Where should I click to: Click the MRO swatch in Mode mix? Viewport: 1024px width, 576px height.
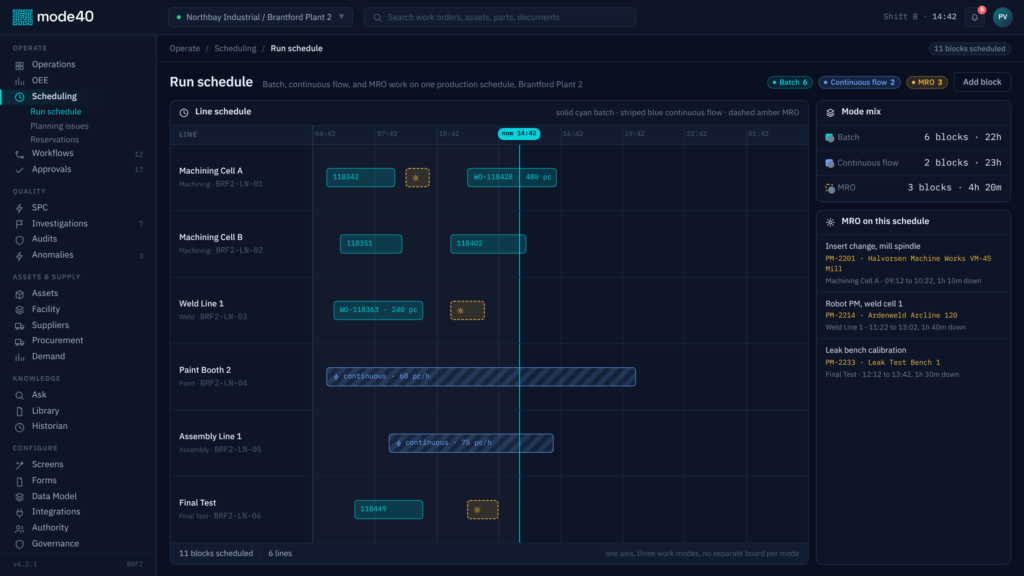(x=829, y=188)
